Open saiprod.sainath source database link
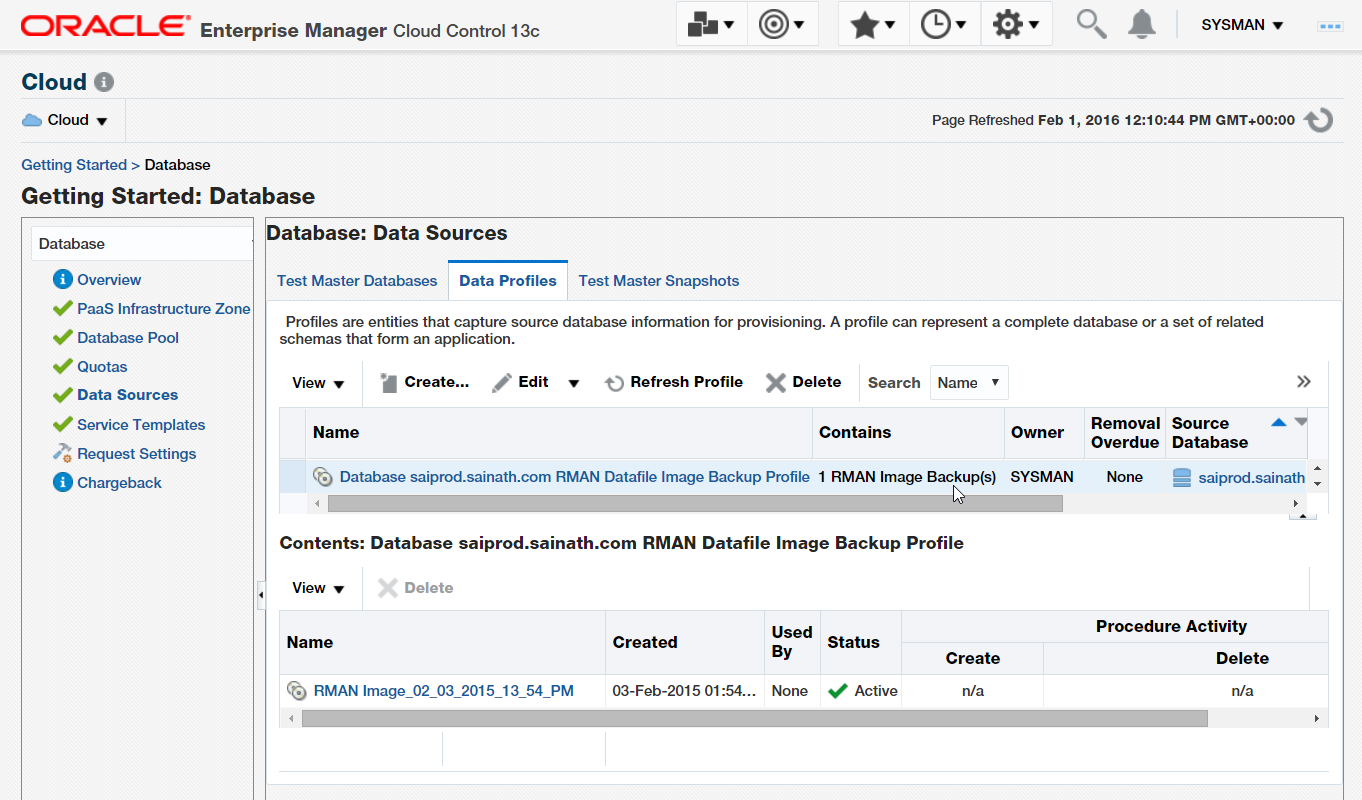The width and height of the screenshot is (1362, 800). click(1252, 478)
